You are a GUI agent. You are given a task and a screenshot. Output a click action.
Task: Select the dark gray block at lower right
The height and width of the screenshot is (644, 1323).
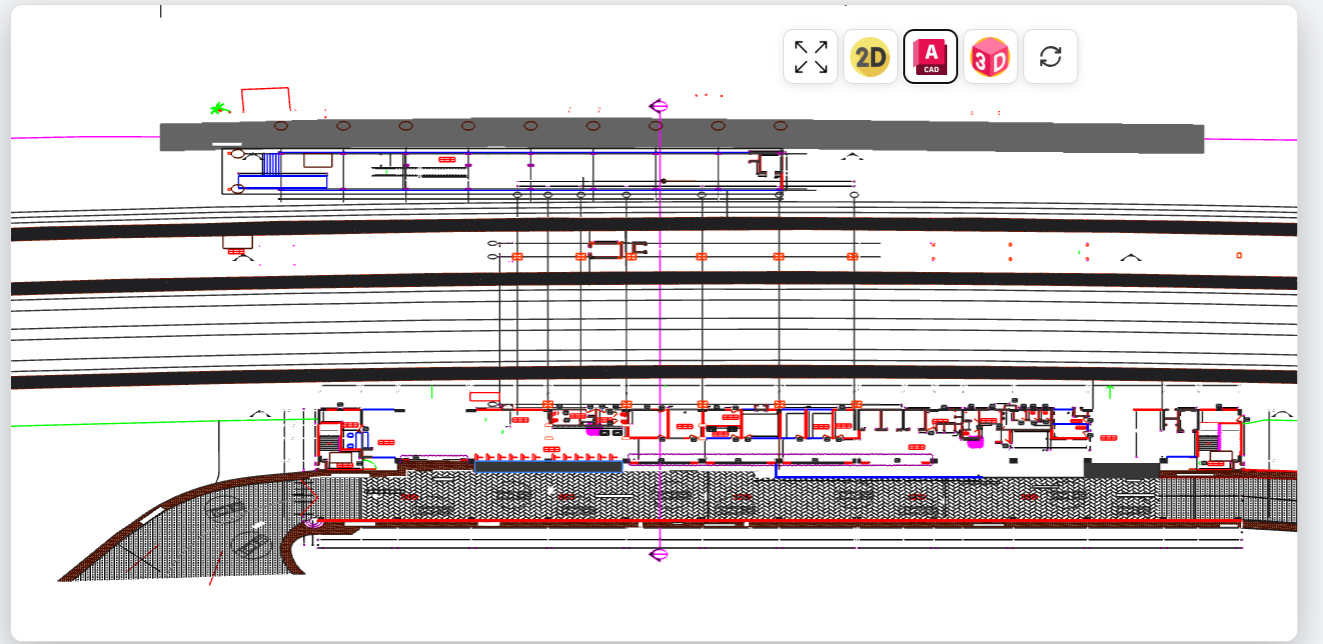pyautogui.click(x=1122, y=468)
